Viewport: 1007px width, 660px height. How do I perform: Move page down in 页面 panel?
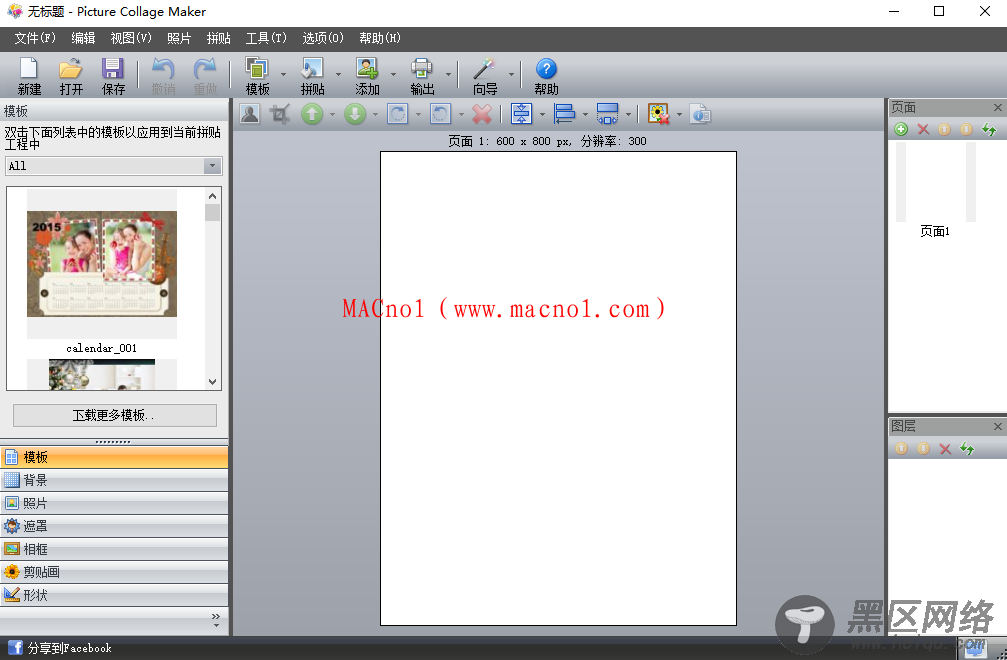tap(966, 130)
